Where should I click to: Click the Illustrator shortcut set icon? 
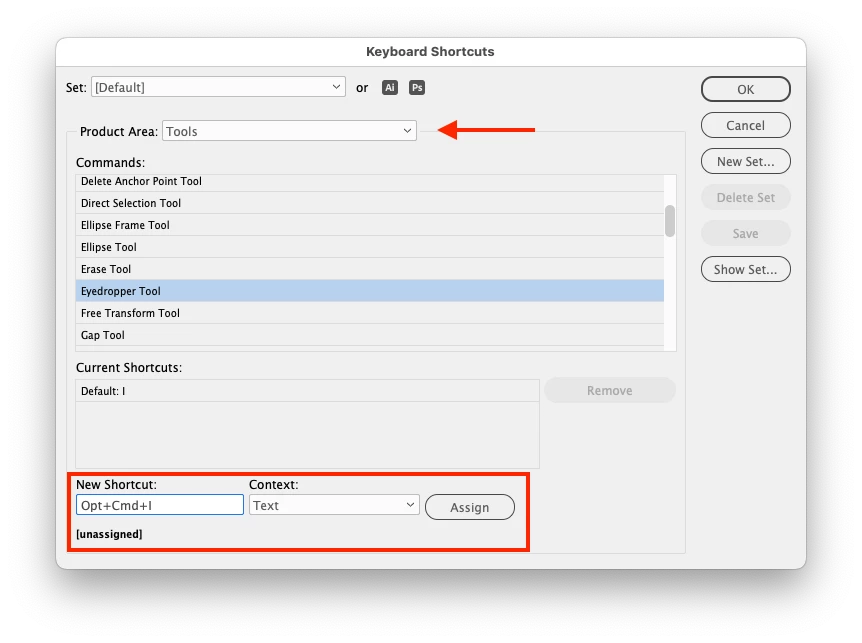coord(390,87)
